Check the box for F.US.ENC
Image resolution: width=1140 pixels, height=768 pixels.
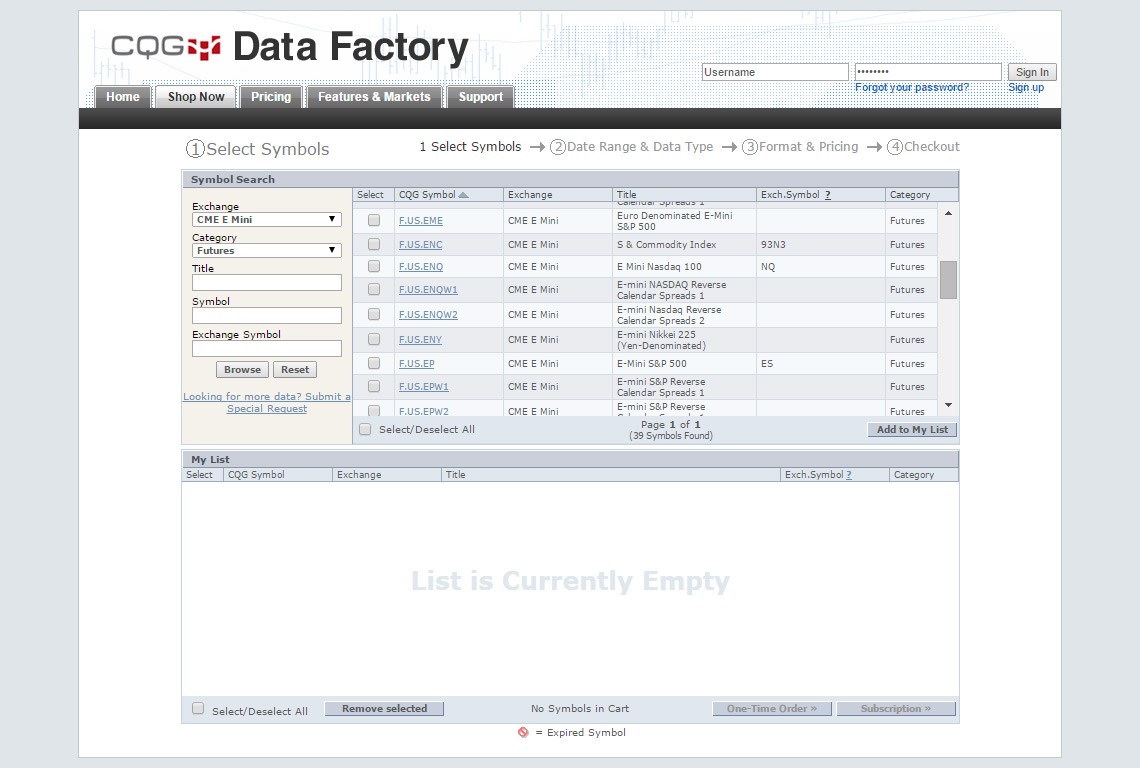pos(374,244)
